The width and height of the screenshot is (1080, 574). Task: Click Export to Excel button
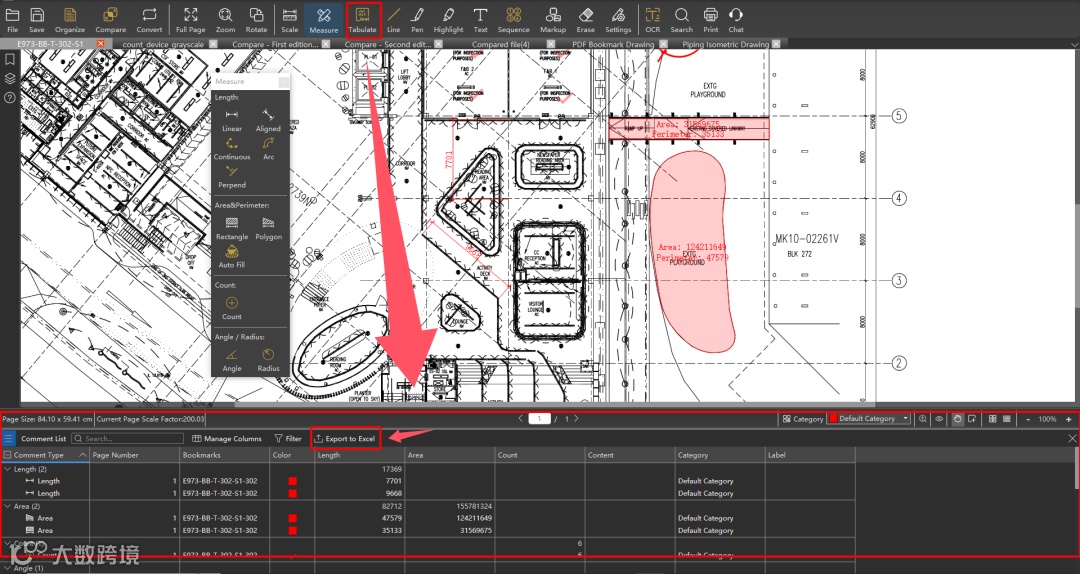pos(345,438)
